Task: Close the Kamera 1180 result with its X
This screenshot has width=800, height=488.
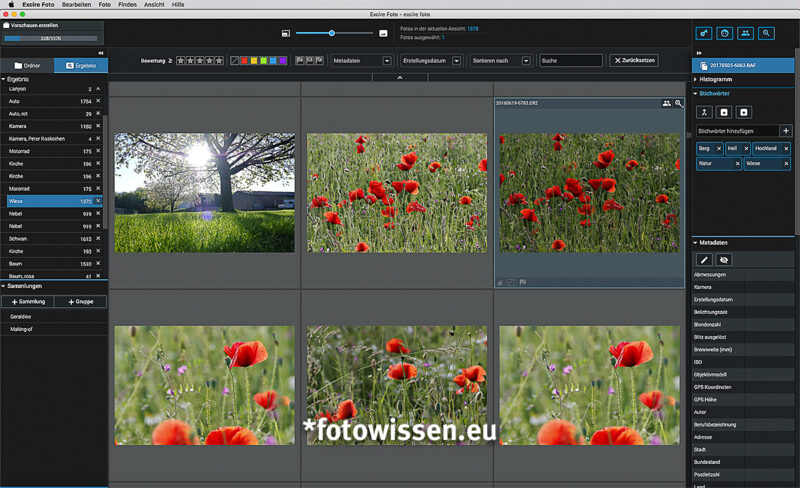Action: (98, 126)
